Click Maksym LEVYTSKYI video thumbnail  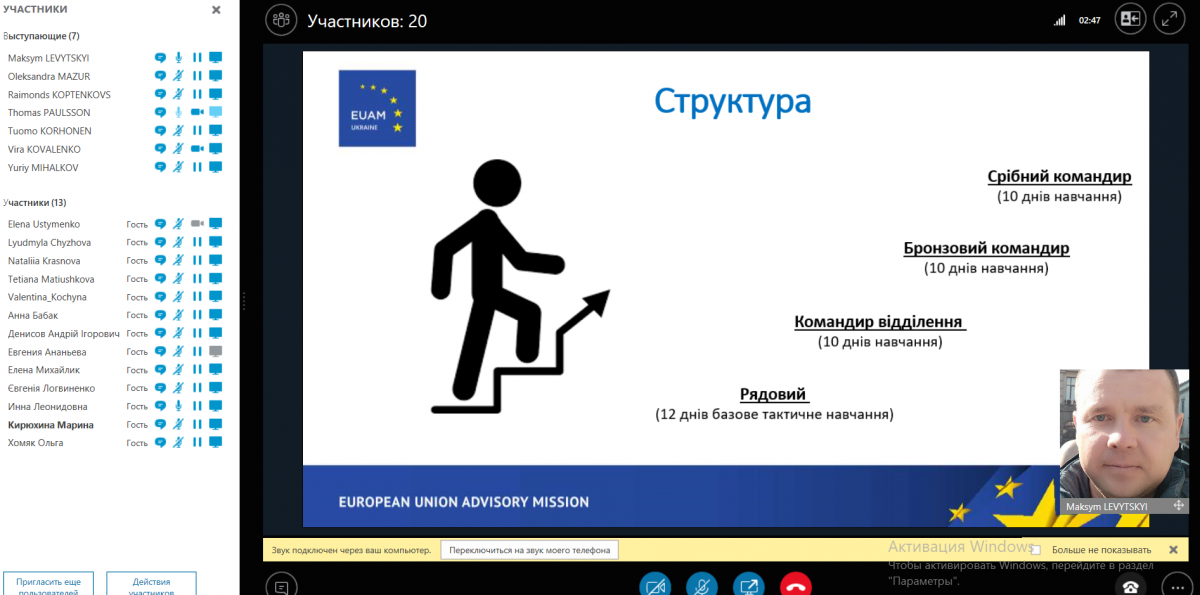pos(1124,440)
